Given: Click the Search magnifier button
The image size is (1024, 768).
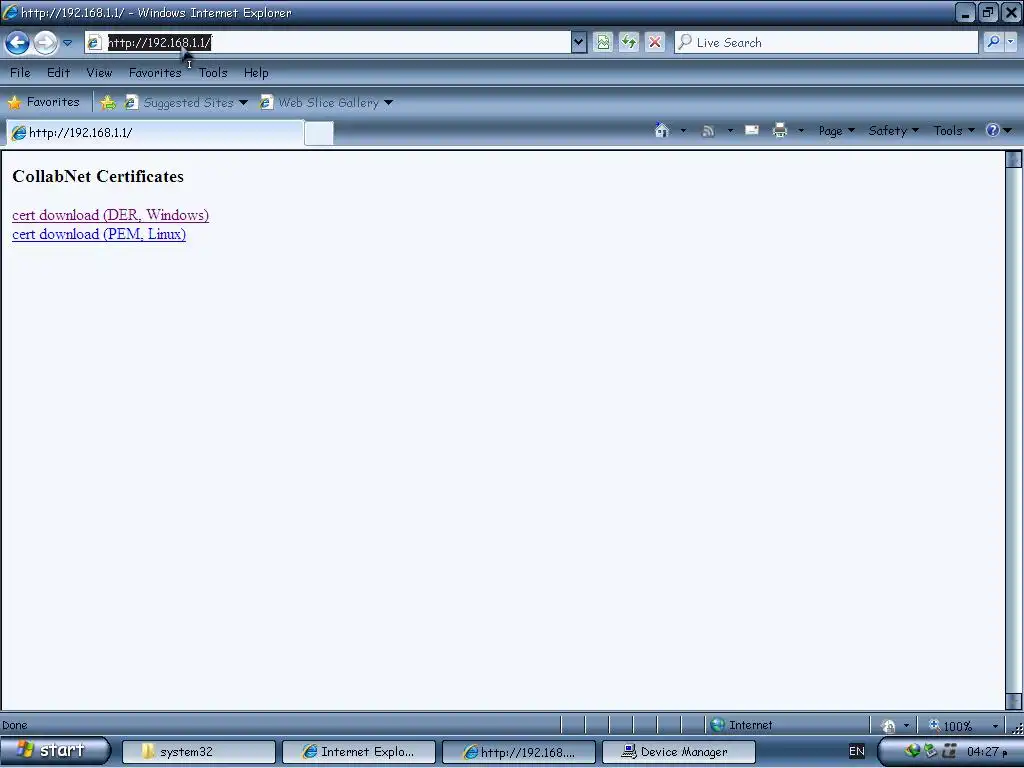Looking at the screenshot, I should point(993,42).
